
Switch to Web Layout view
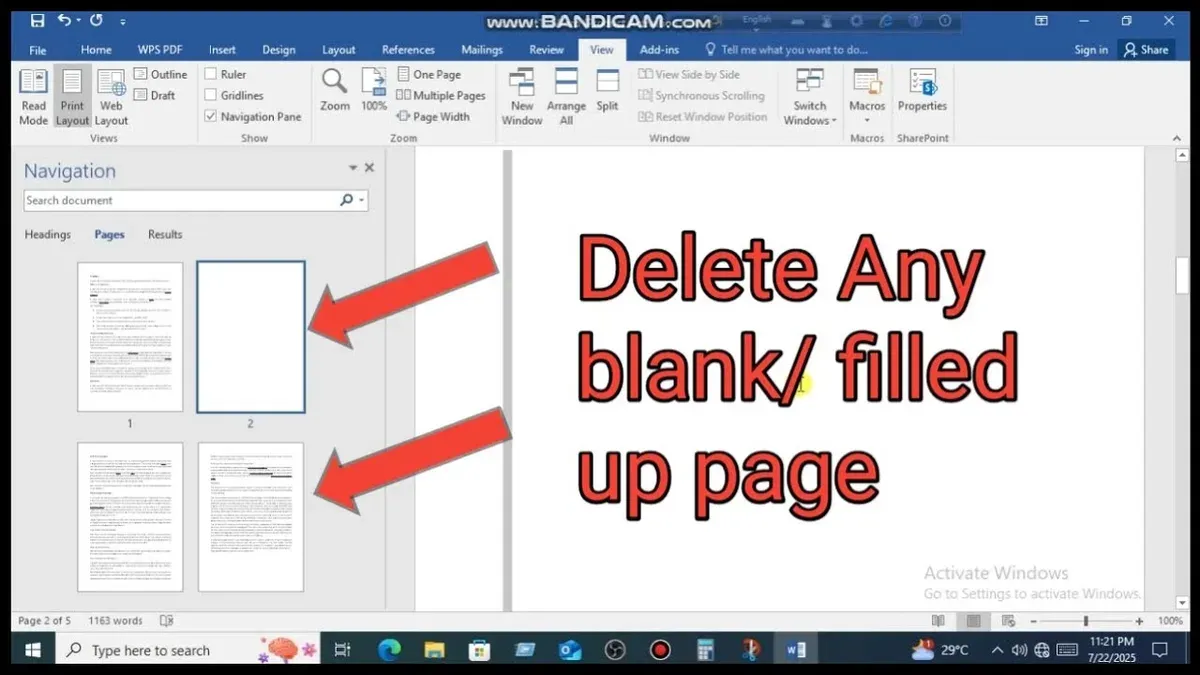(111, 97)
